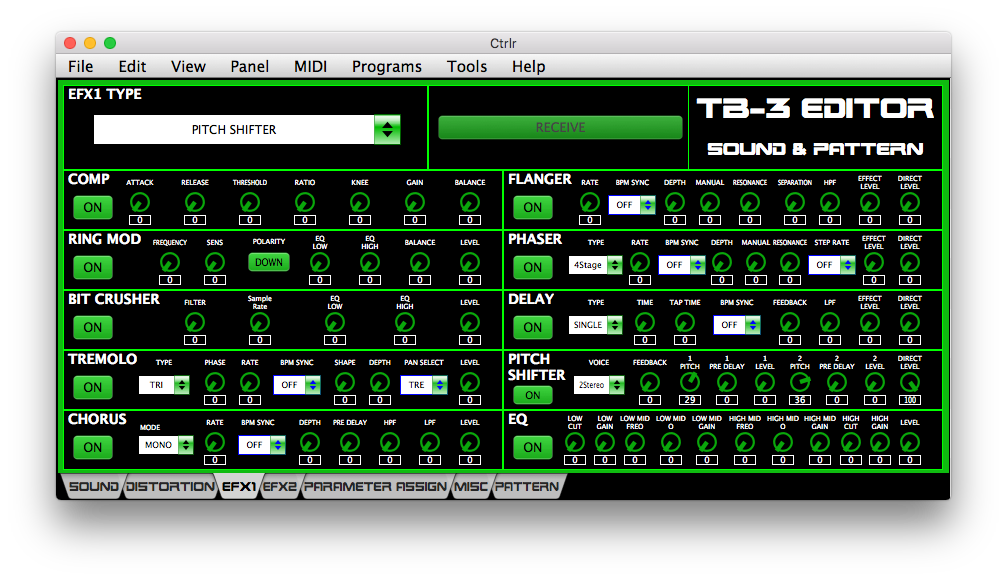Disable the PHASER effect
The height and width of the screenshot is (580, 1007).
click(532, 267)
